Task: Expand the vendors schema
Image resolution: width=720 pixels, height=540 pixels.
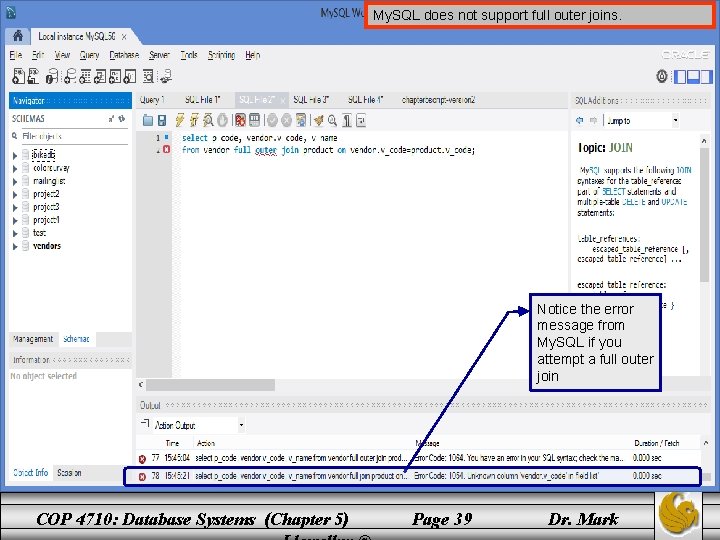Action: 15,247
